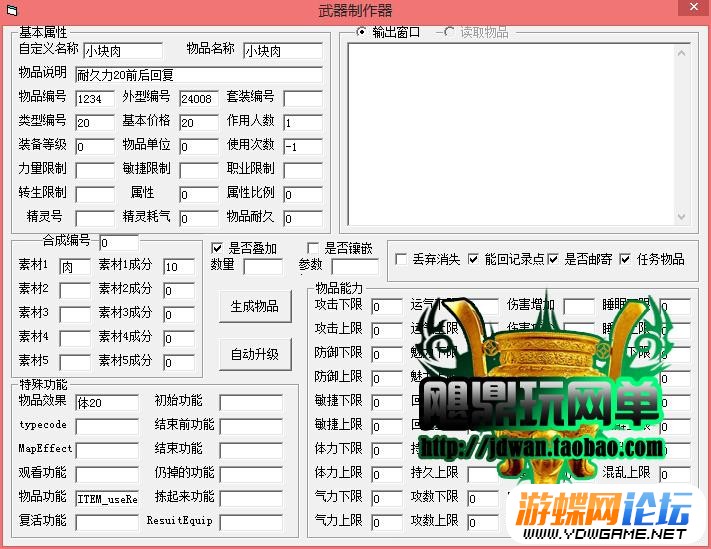Click the 物品耐久 field
The image size is (711, 549).
click(x=303, y=219)
